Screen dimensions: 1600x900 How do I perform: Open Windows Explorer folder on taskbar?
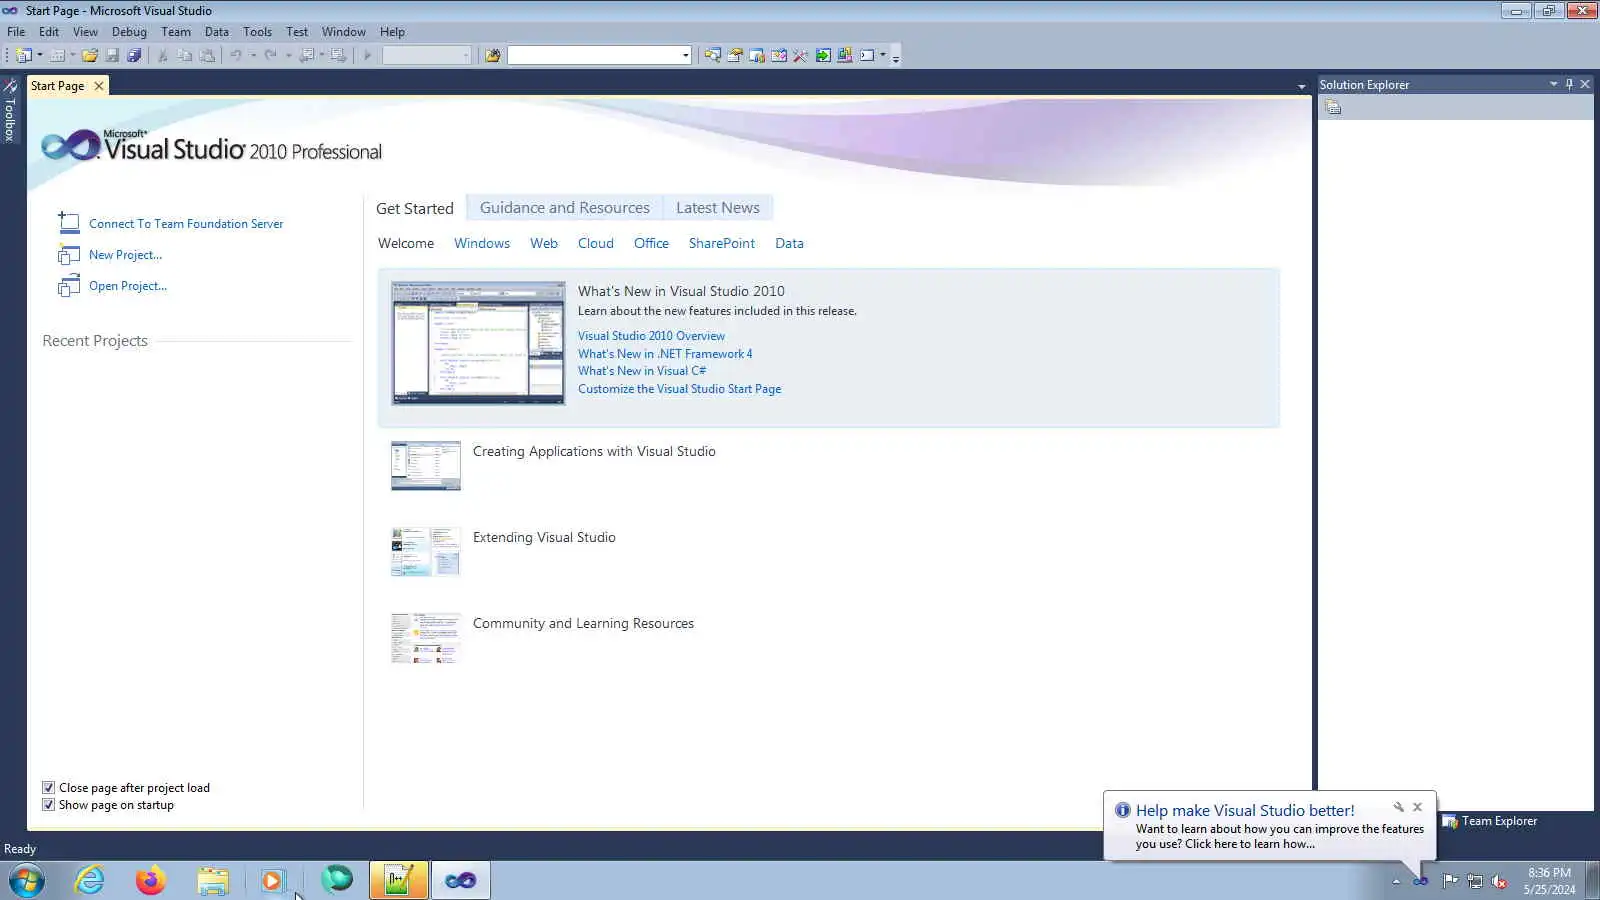pyautogui.click(x=212, y=880)
